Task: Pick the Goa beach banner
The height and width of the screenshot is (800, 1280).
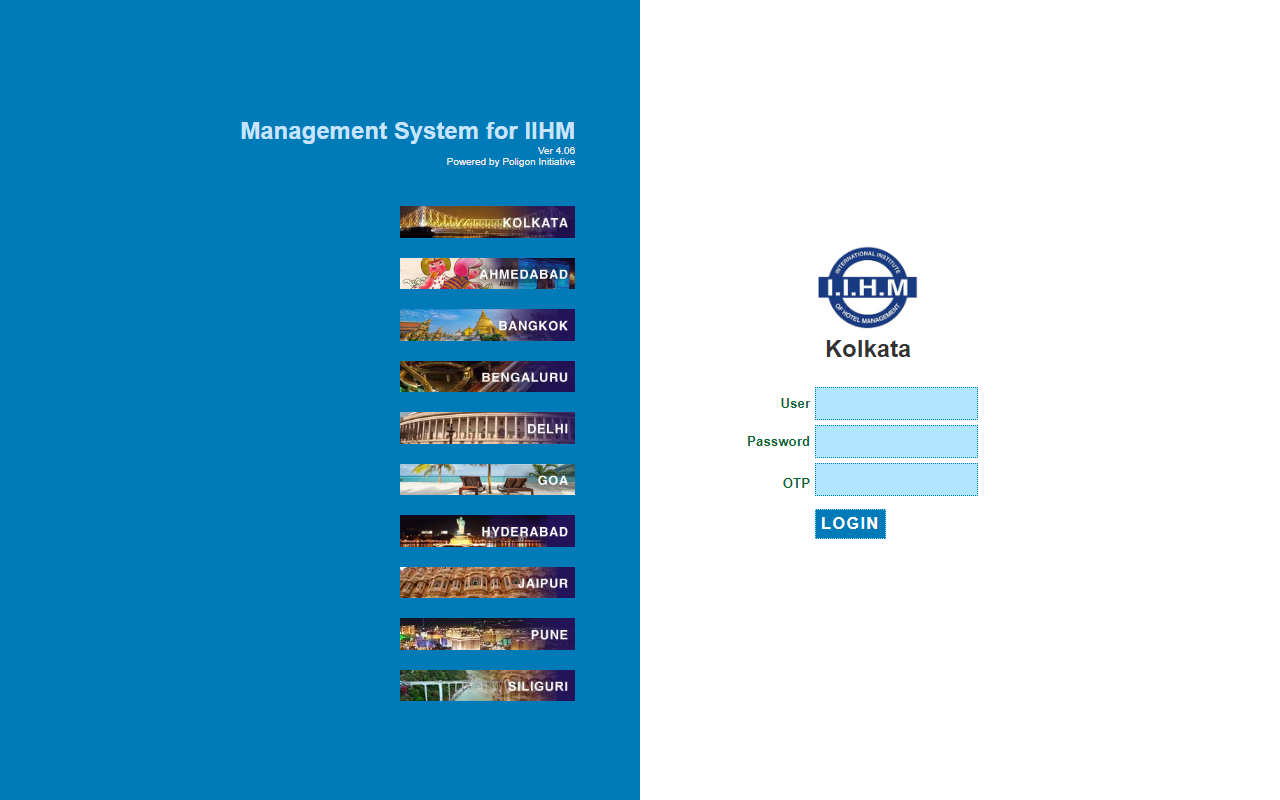Action: tap(487, 480)
